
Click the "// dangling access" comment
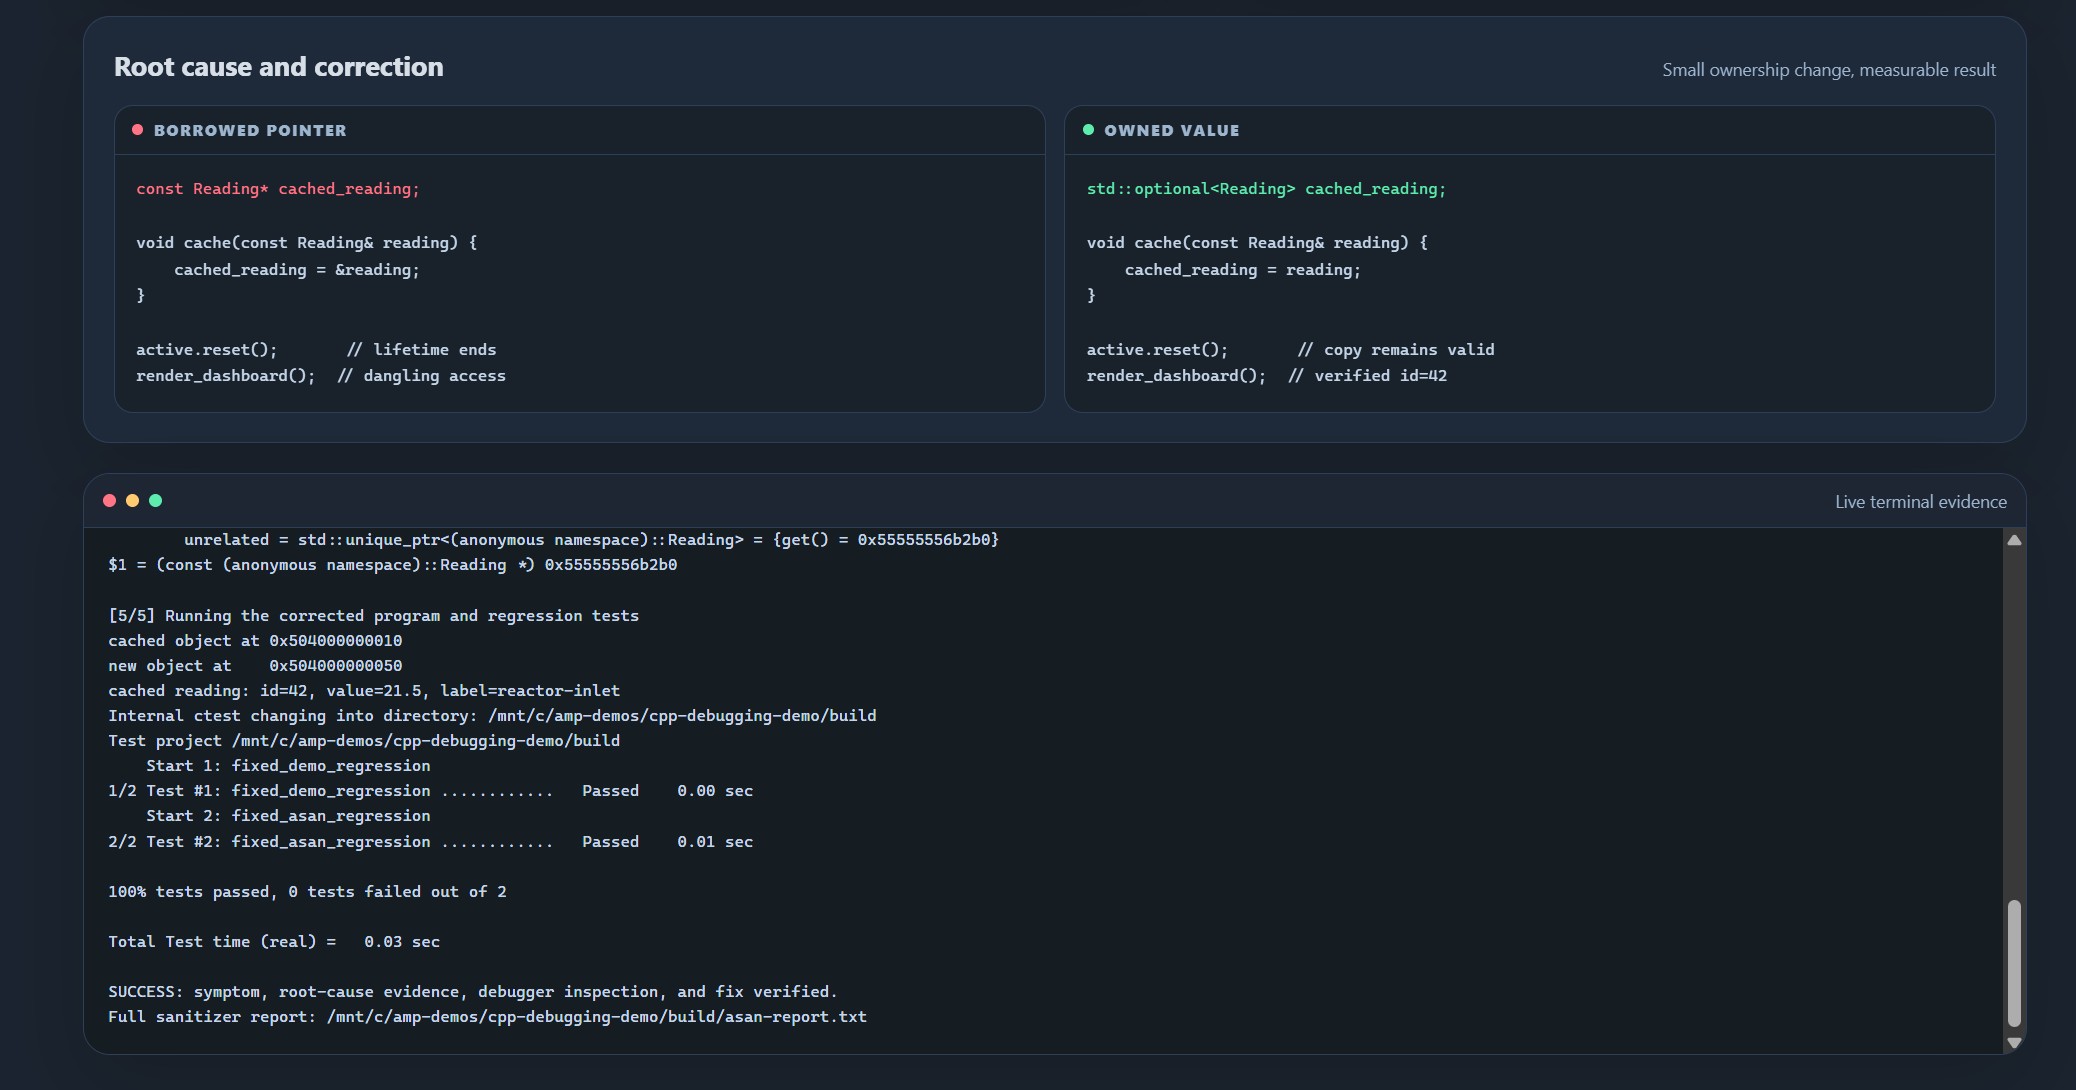(x=421, y=376)
